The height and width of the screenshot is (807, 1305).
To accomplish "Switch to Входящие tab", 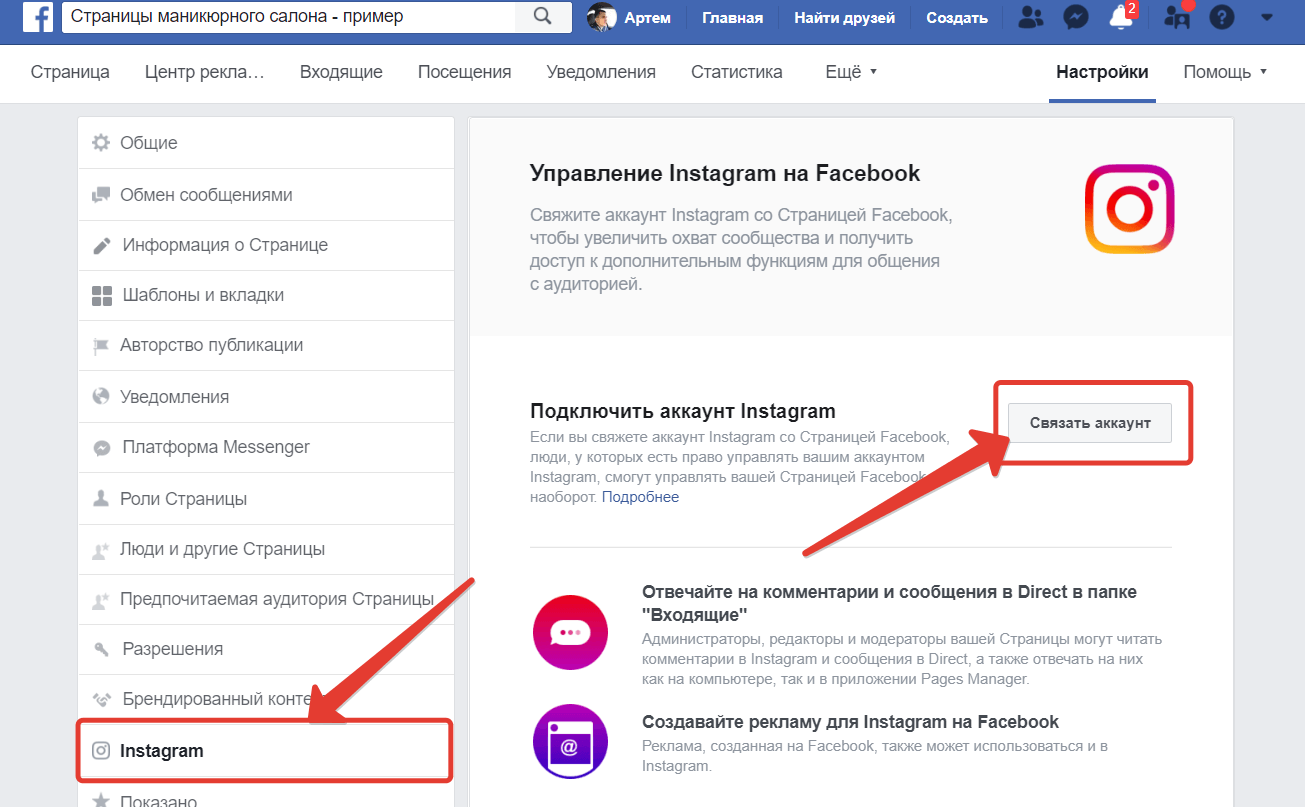I will tap(341, 72).
